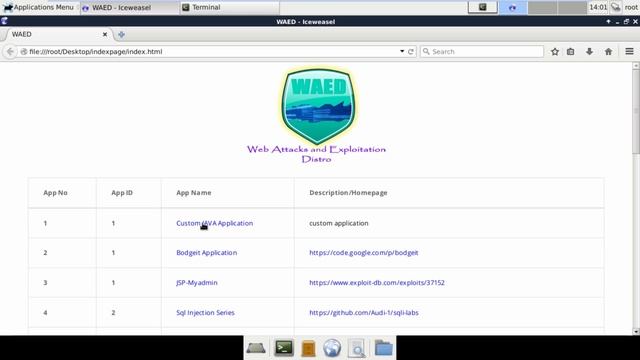Click the page vertical scrollbar
Screen dimensions: 640x360
[x=636, y=111]
